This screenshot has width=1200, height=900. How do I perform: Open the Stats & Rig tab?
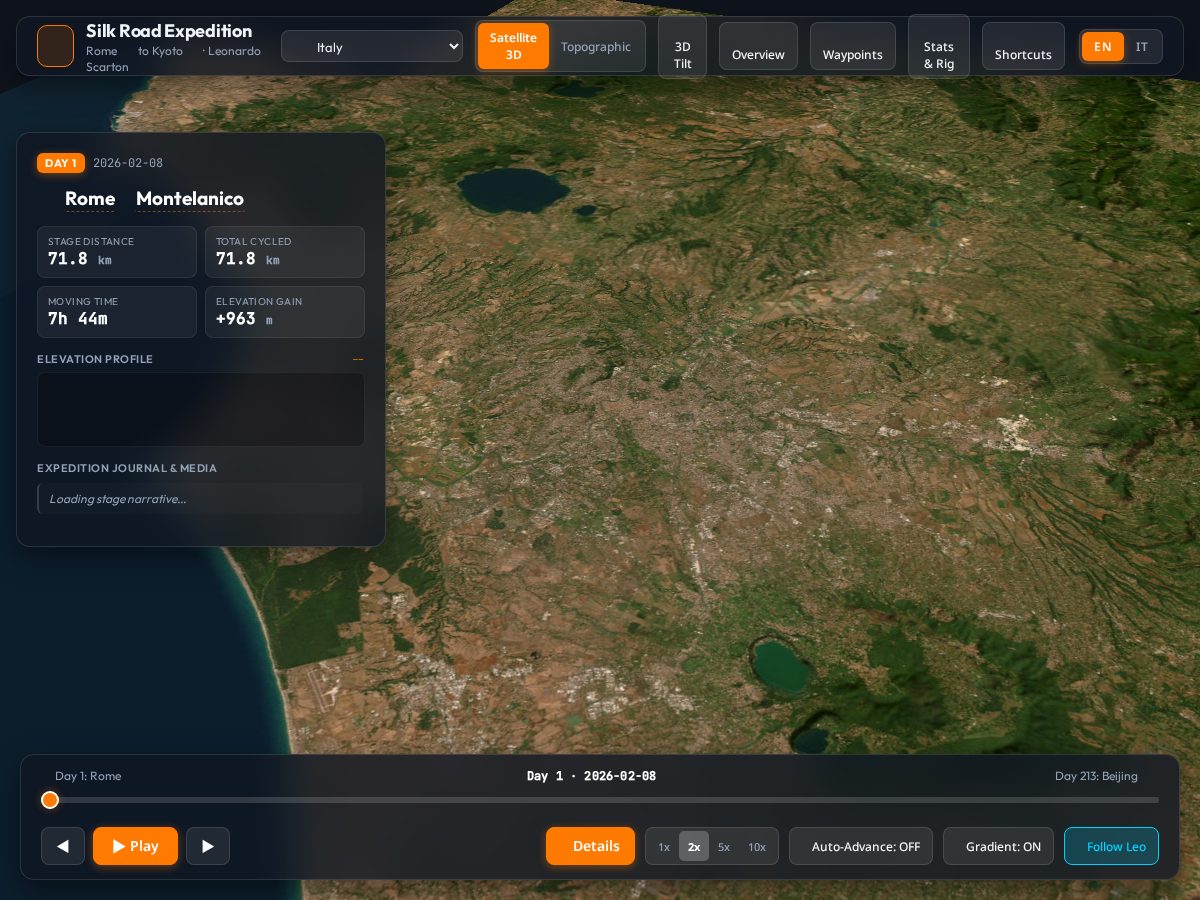939,47
